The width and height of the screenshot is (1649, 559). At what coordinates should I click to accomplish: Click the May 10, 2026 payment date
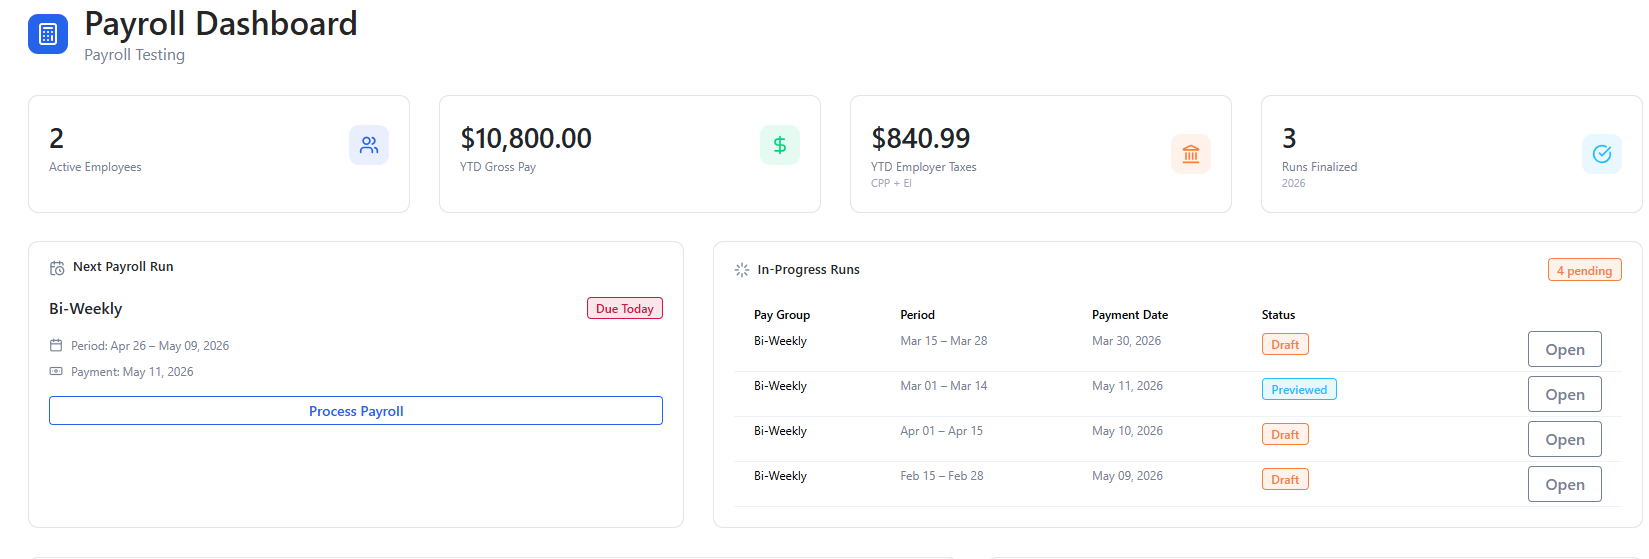1127,431
